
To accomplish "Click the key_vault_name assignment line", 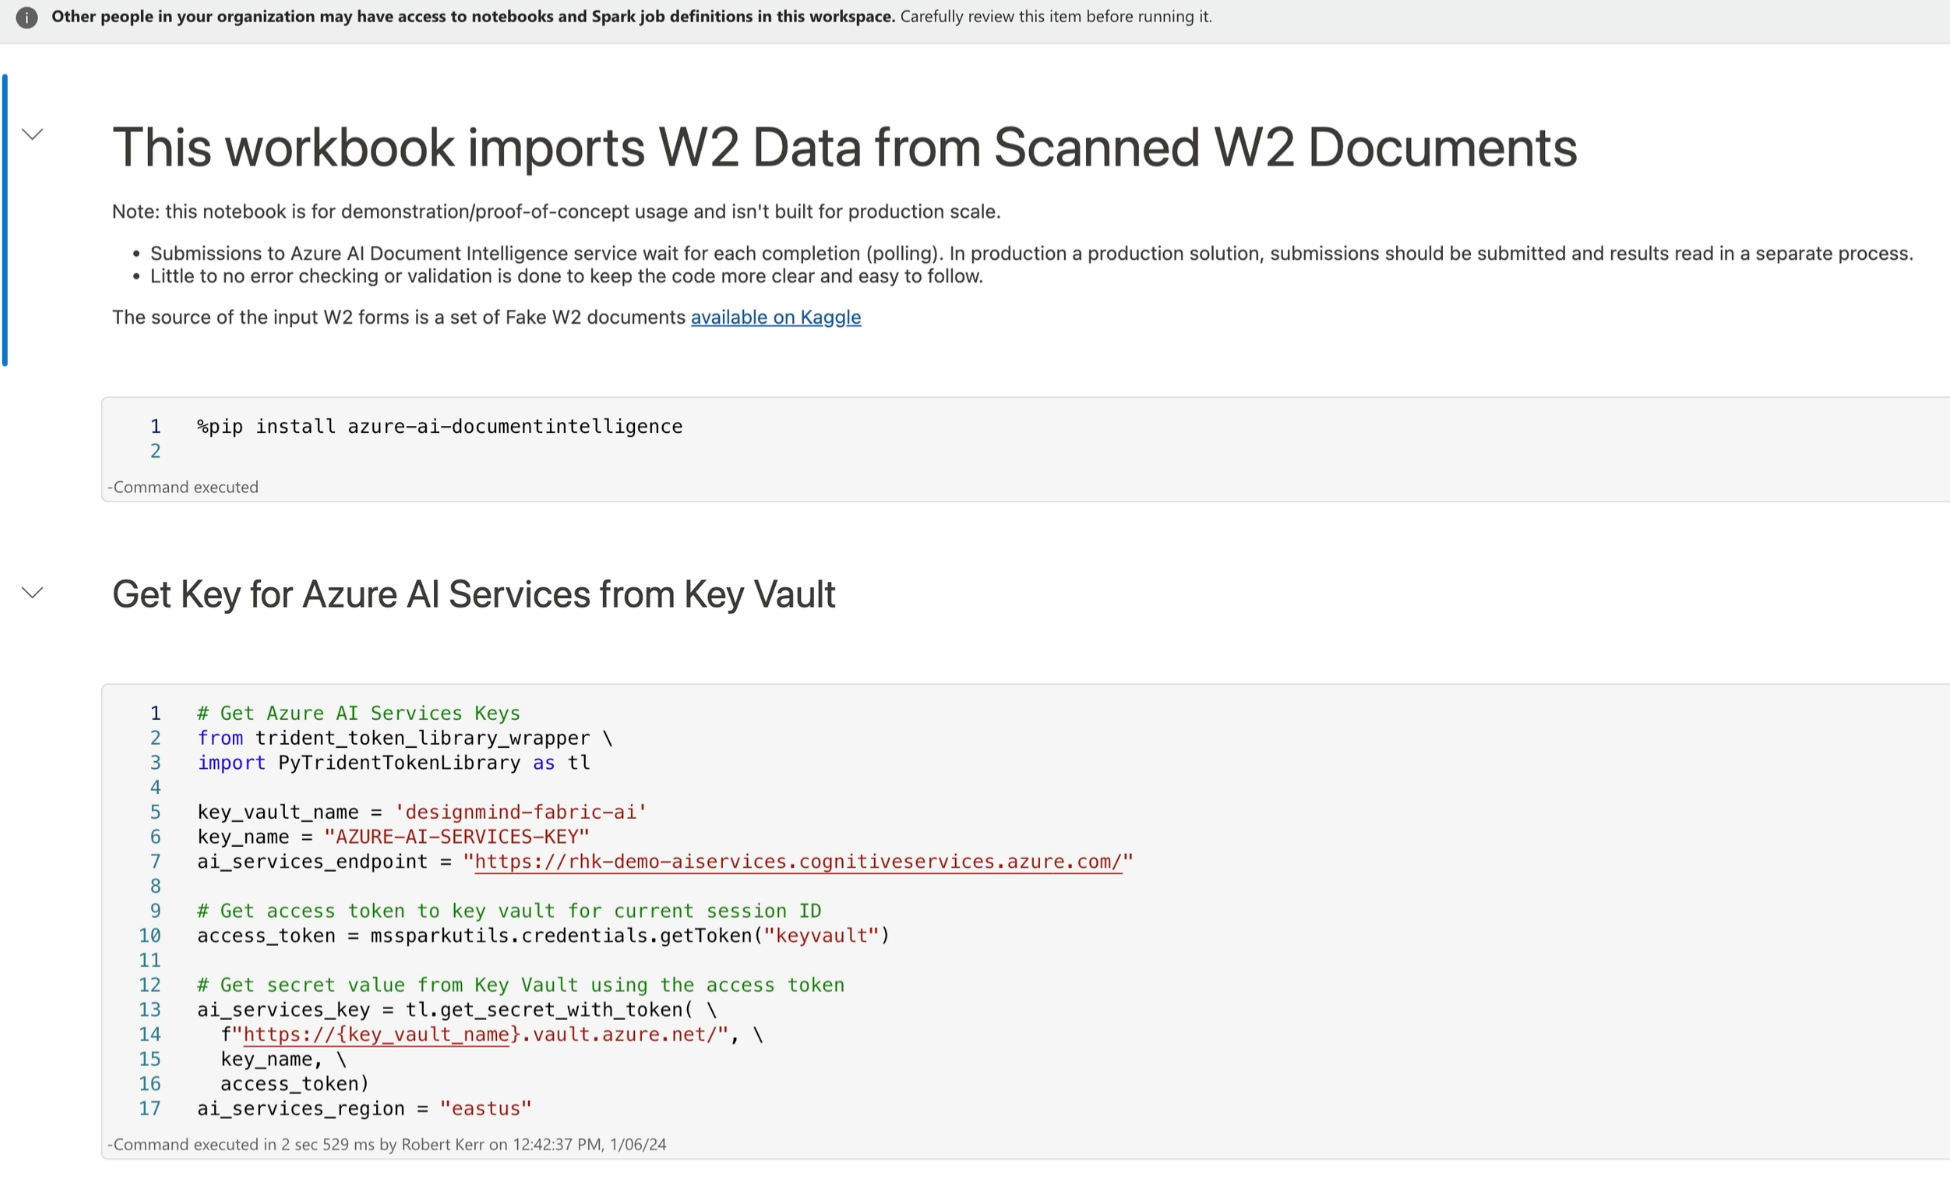I will [421, 812].
